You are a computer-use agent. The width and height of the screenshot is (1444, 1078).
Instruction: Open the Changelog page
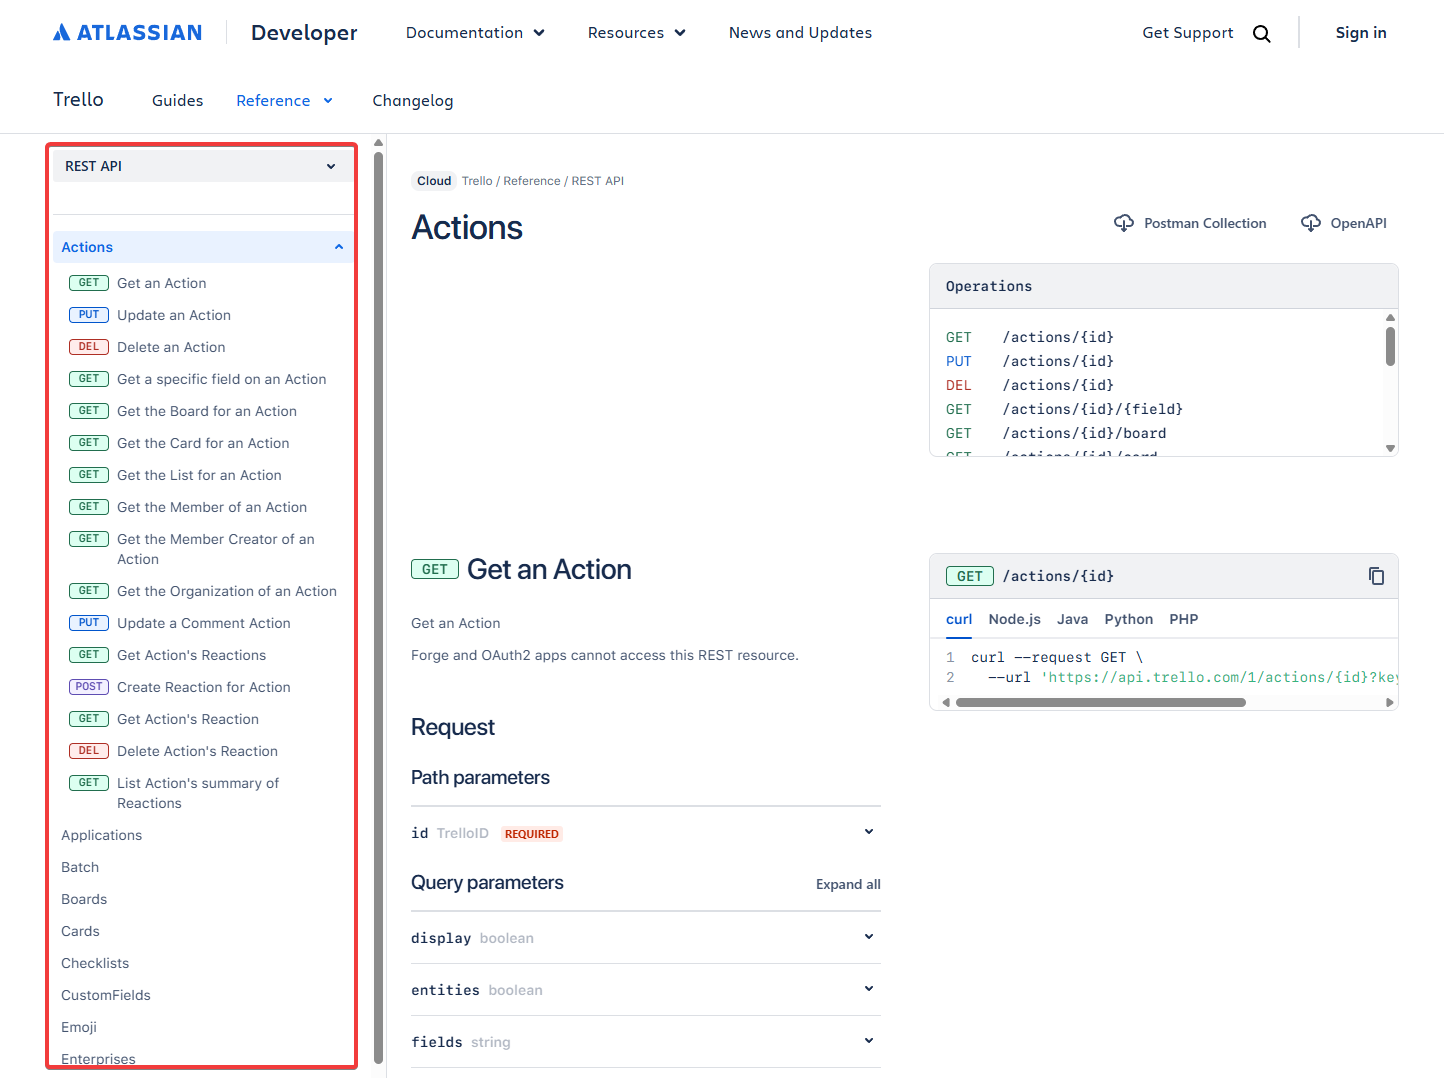coord(412,100)
